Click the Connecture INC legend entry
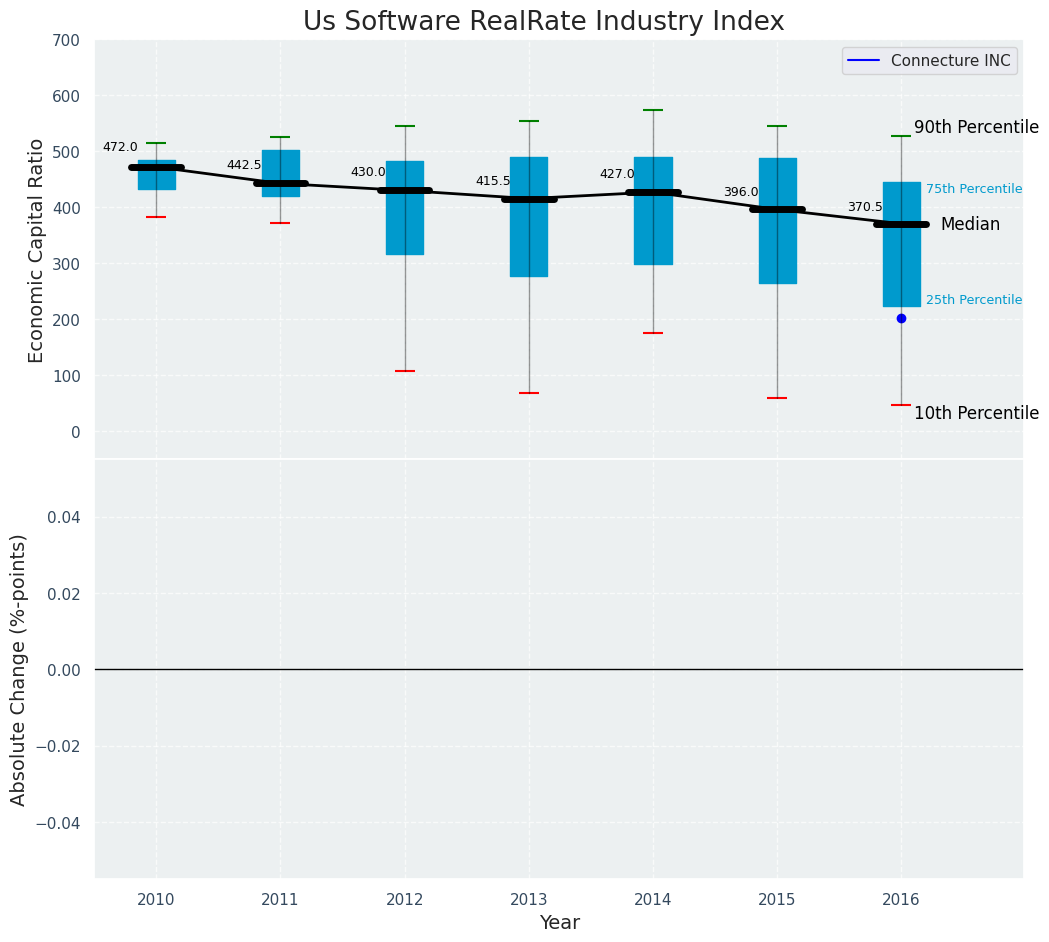This screenshot has width=1049, height=942. point(929,61)
